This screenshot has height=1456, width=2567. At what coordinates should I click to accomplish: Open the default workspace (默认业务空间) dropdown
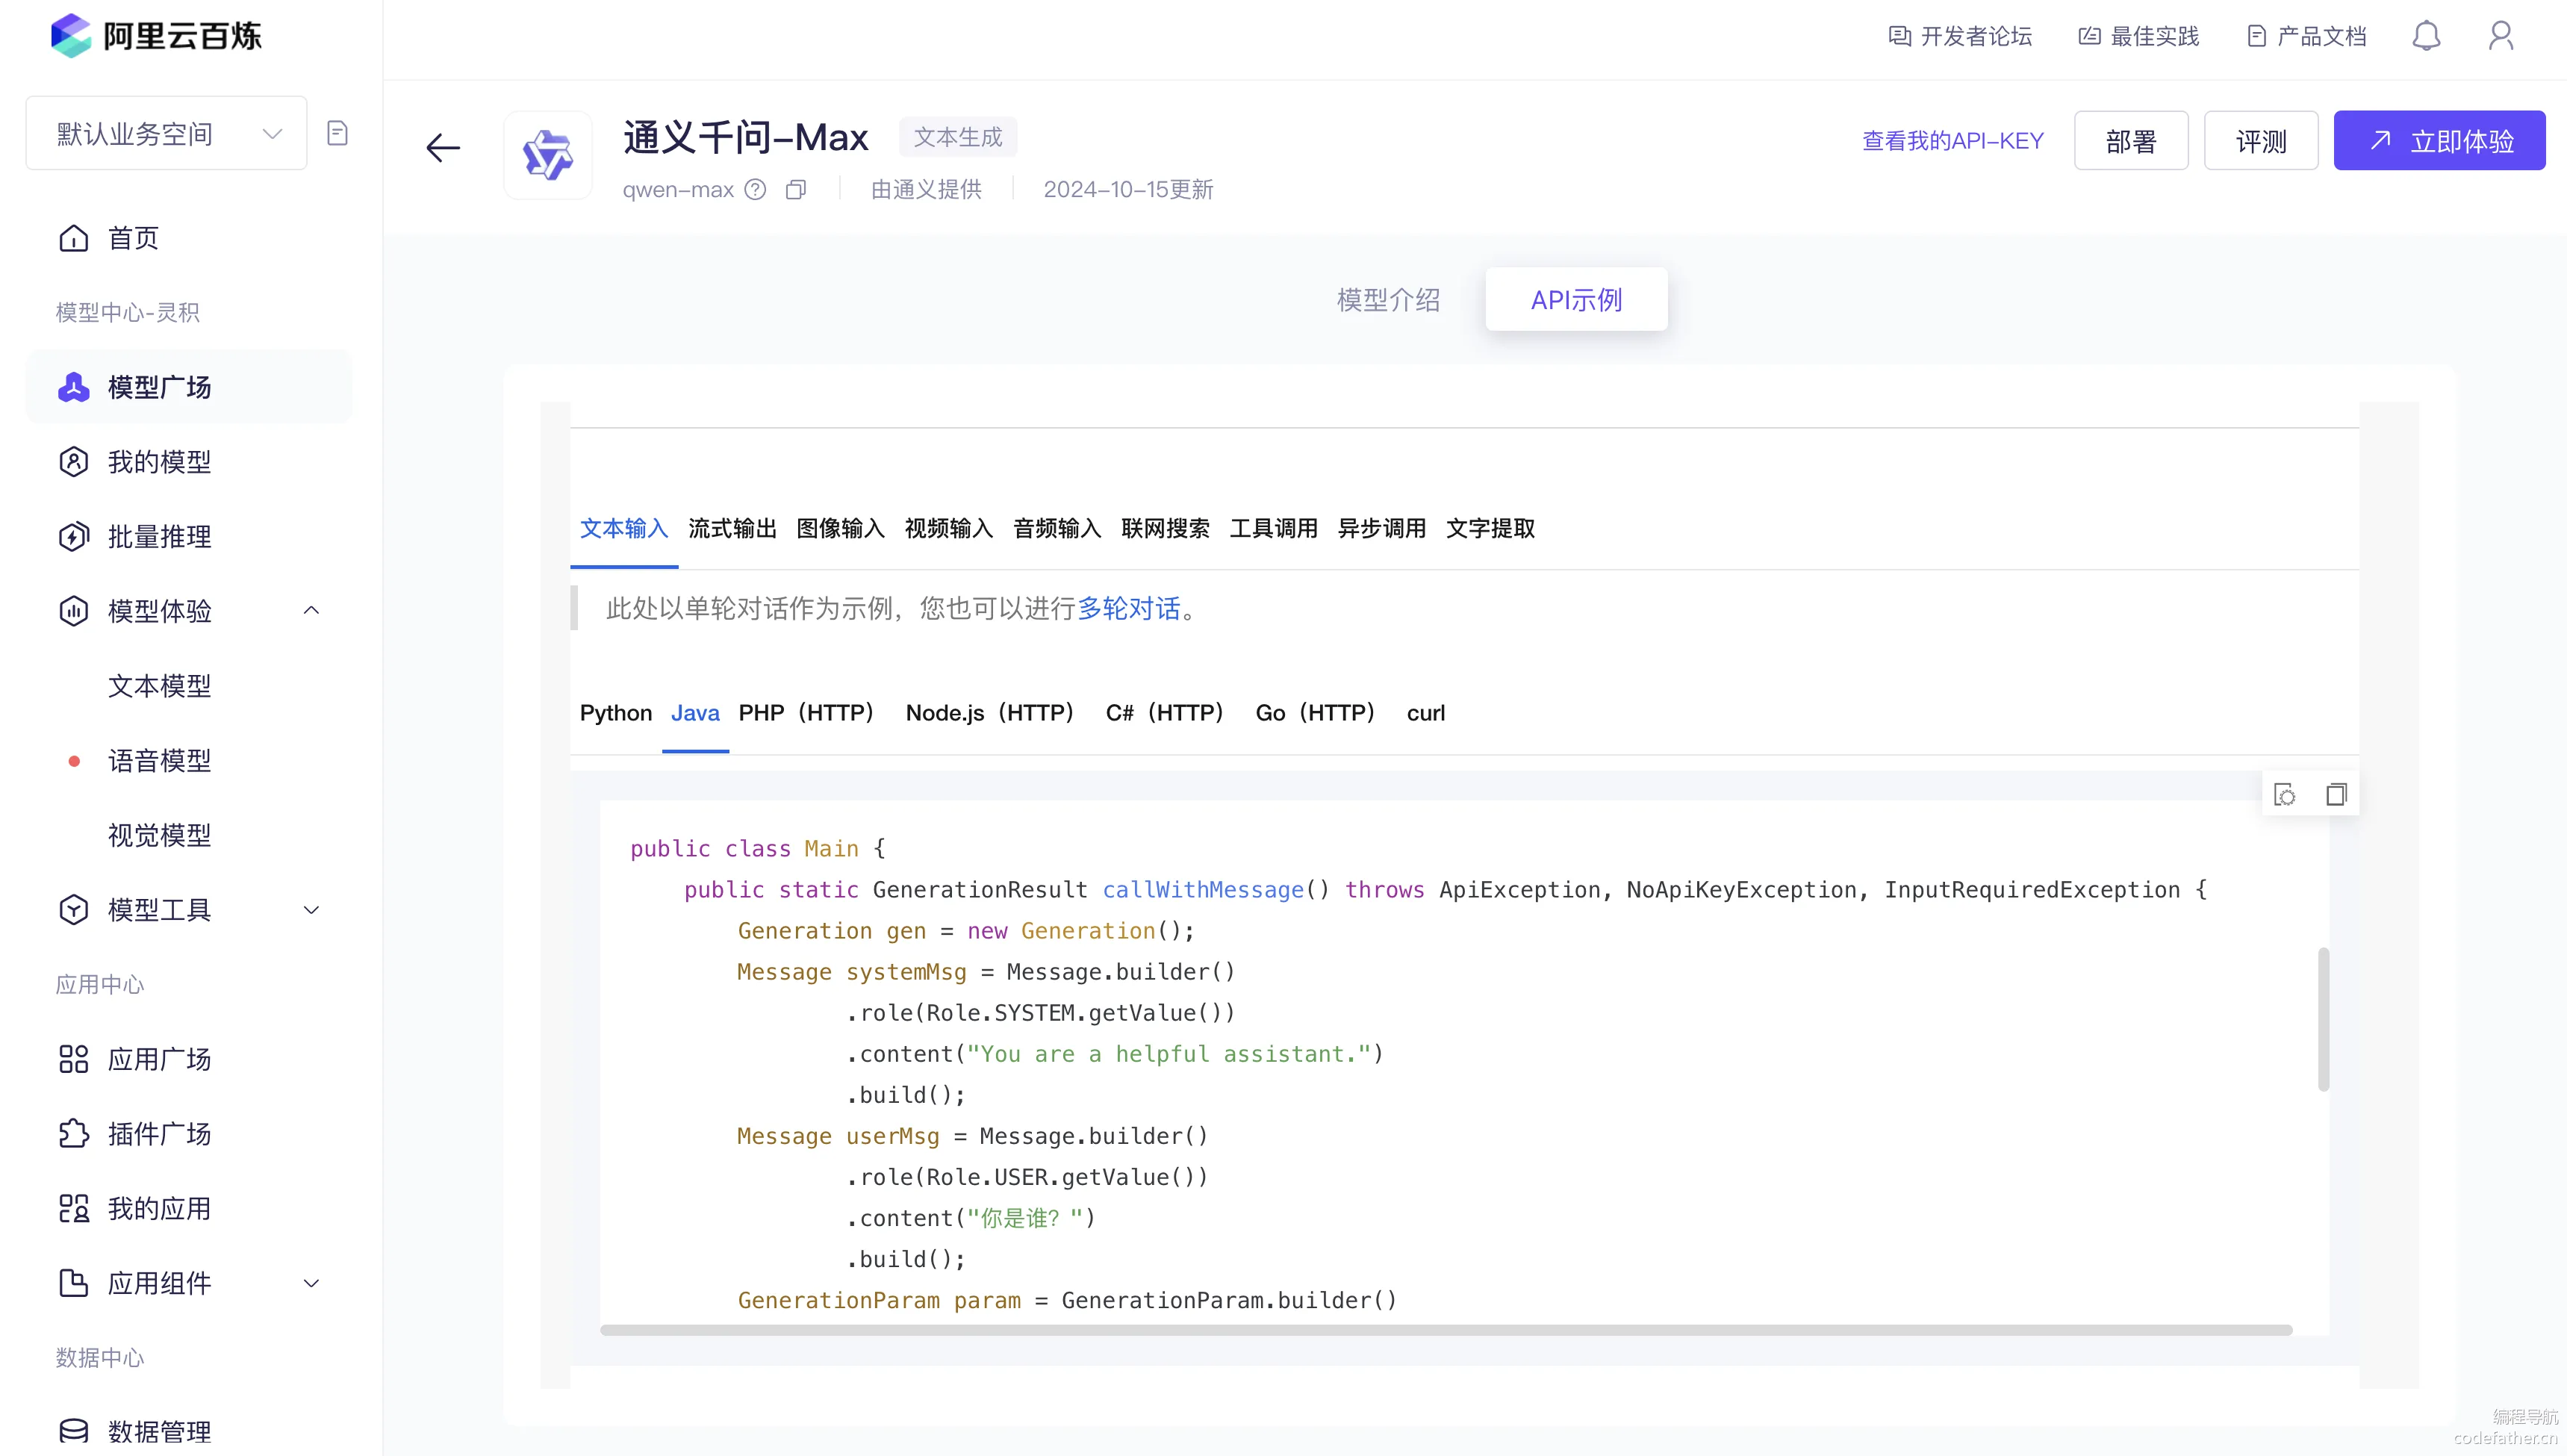pyautogui.click(x=166, y=133)
